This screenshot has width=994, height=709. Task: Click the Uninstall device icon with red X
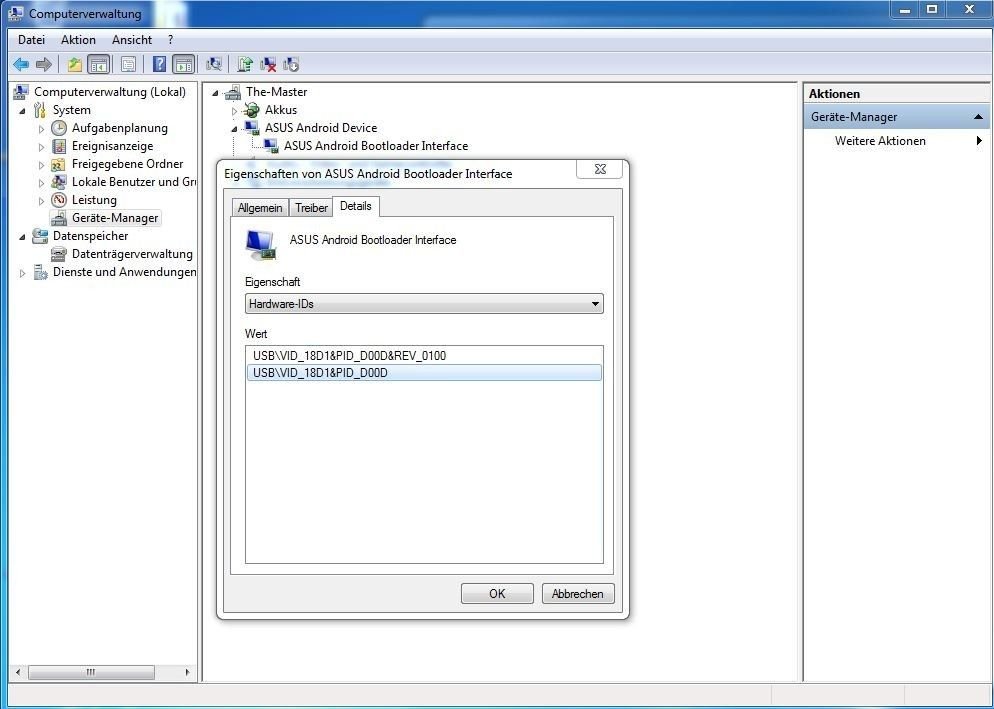pos(268,64)
